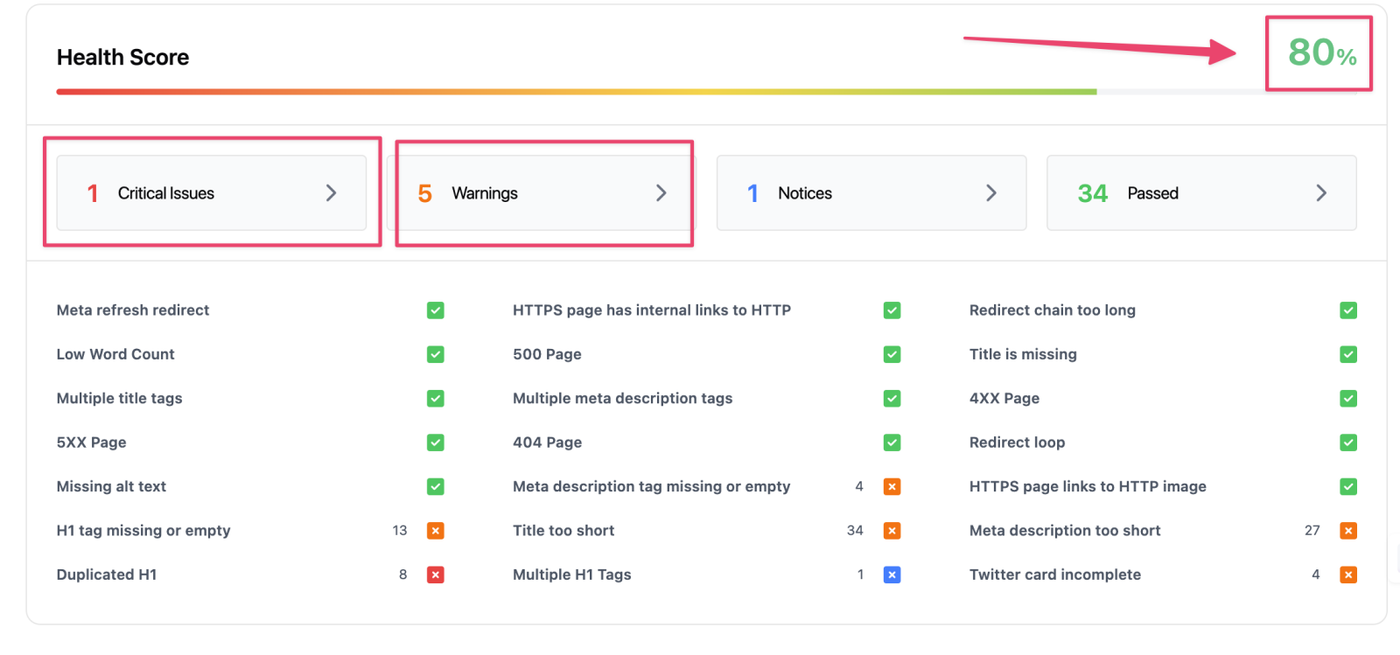Viewport: 1400px width, 655px height.
Task: Click the orange X icon for Title too short
Action: tap(892, 531)
